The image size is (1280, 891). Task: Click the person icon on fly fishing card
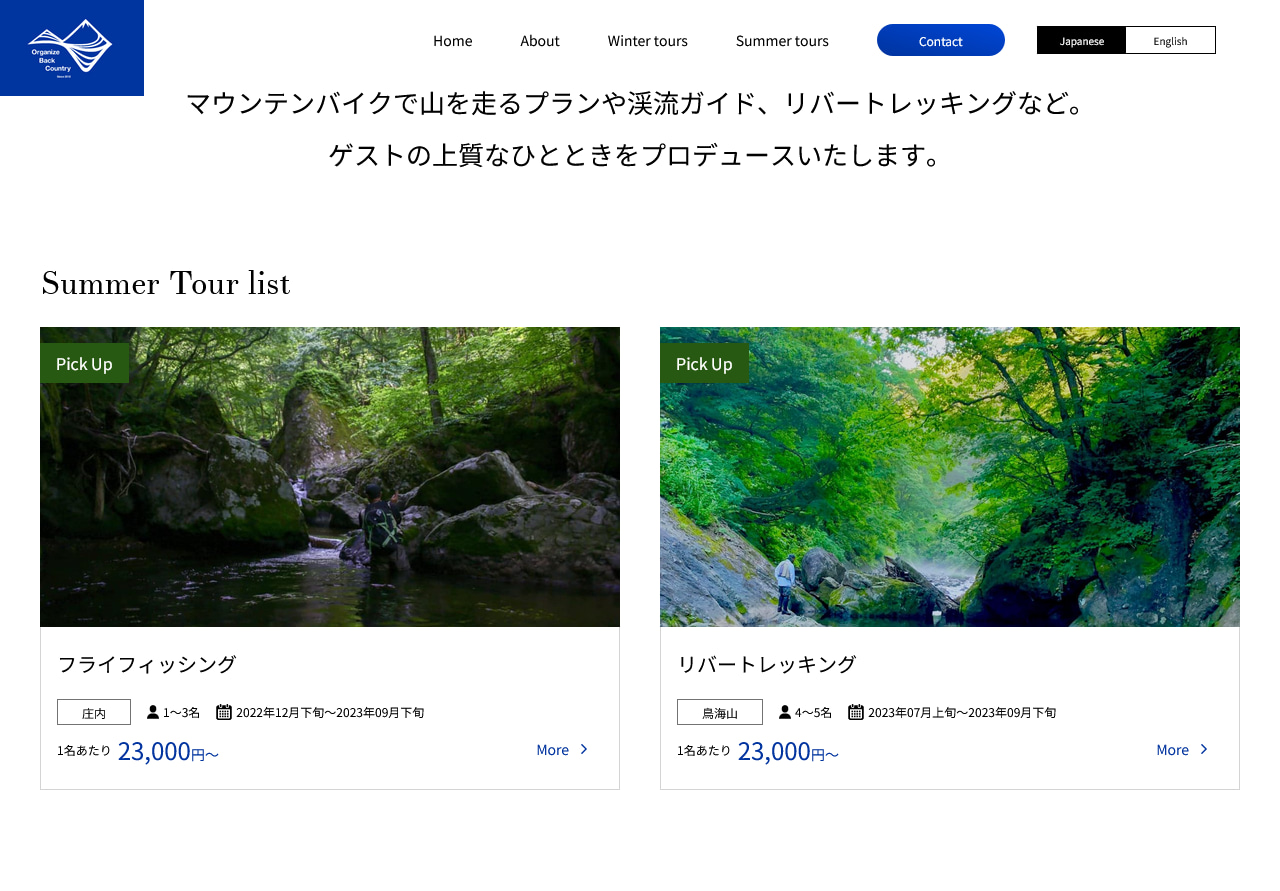[x=153, y=712]
